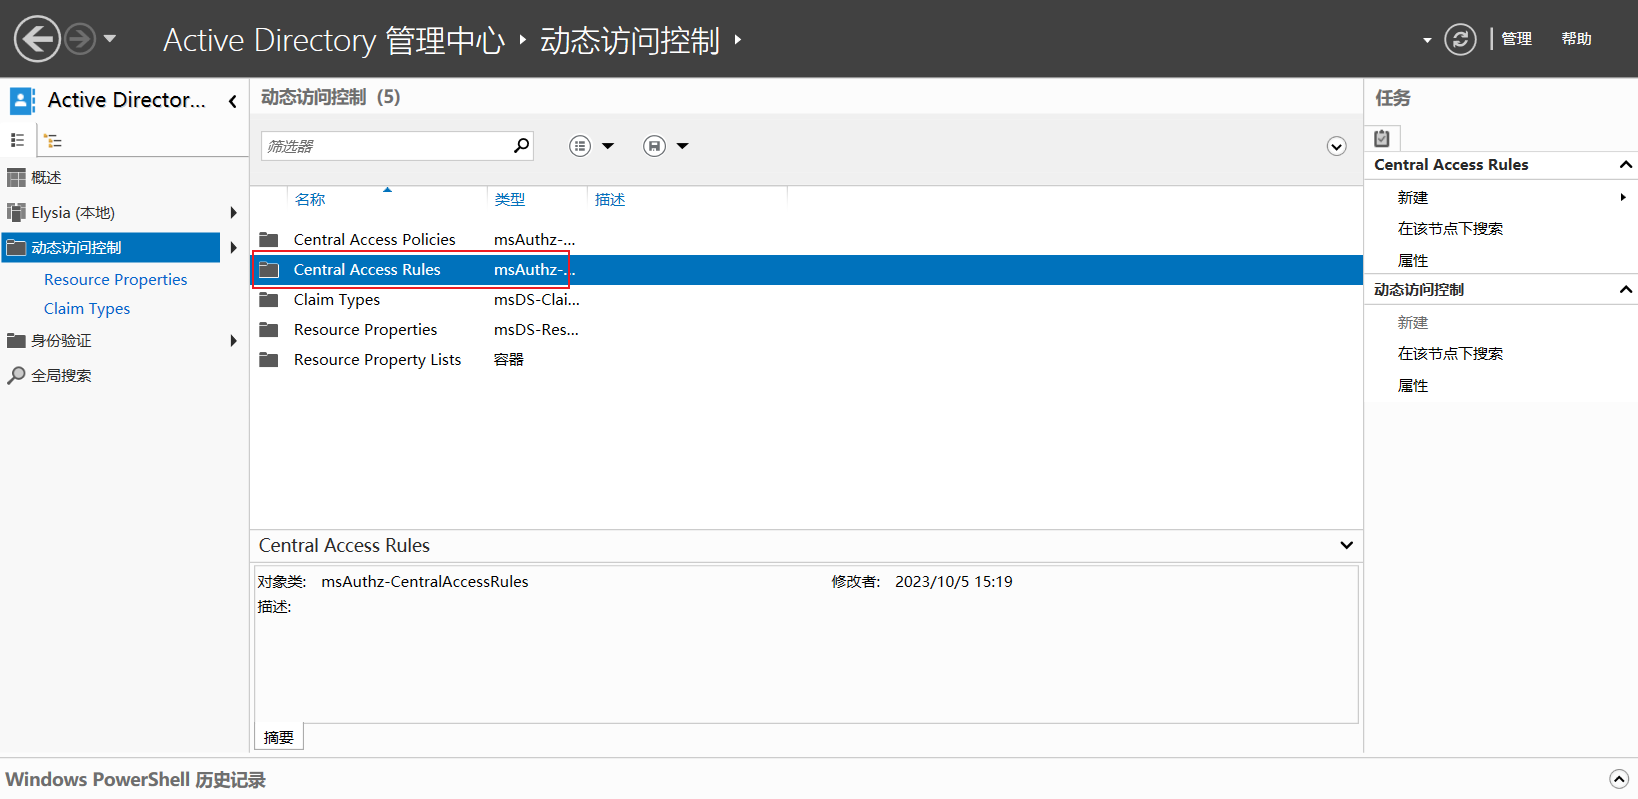Click the tasks clipboard icon
Image resolution: width=1638 pixels, height=799 pixels.
pos(1382,138)
